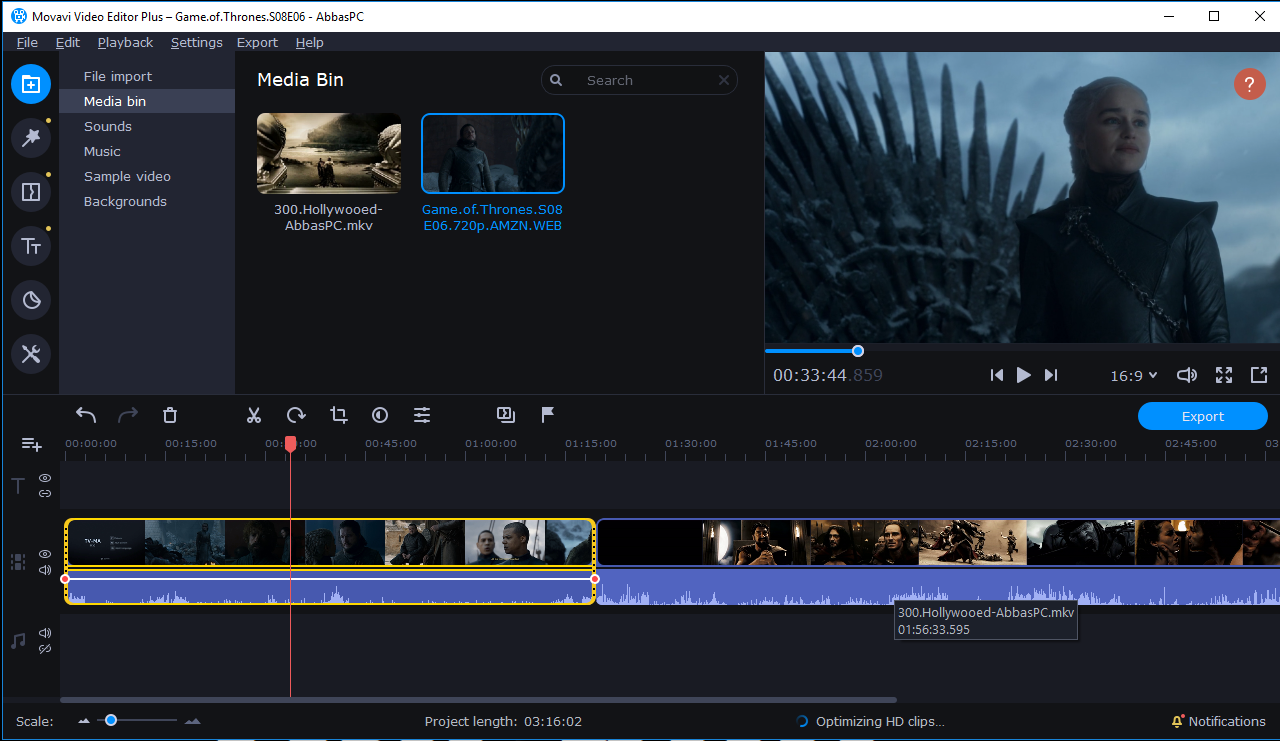Click the preview player seek bar handle
Image resolution: width=1280 pixels, height=741 pixels.
(858, 351)
